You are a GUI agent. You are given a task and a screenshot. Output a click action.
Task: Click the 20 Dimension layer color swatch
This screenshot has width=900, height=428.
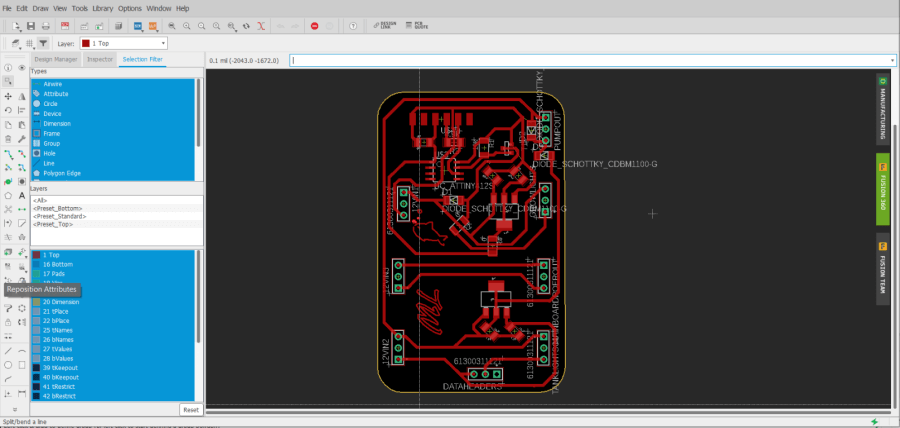tap(36, 302)
